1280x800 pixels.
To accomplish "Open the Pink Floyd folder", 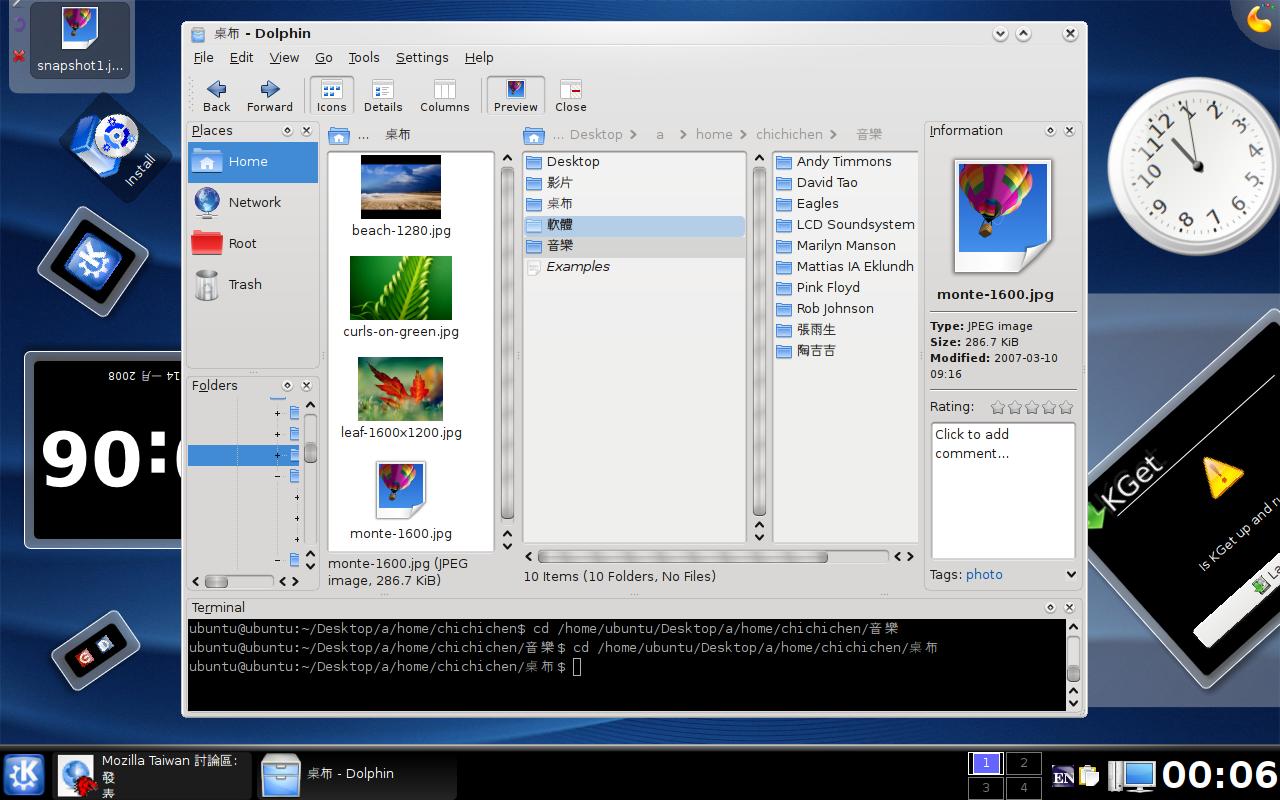I will (828, 288).
